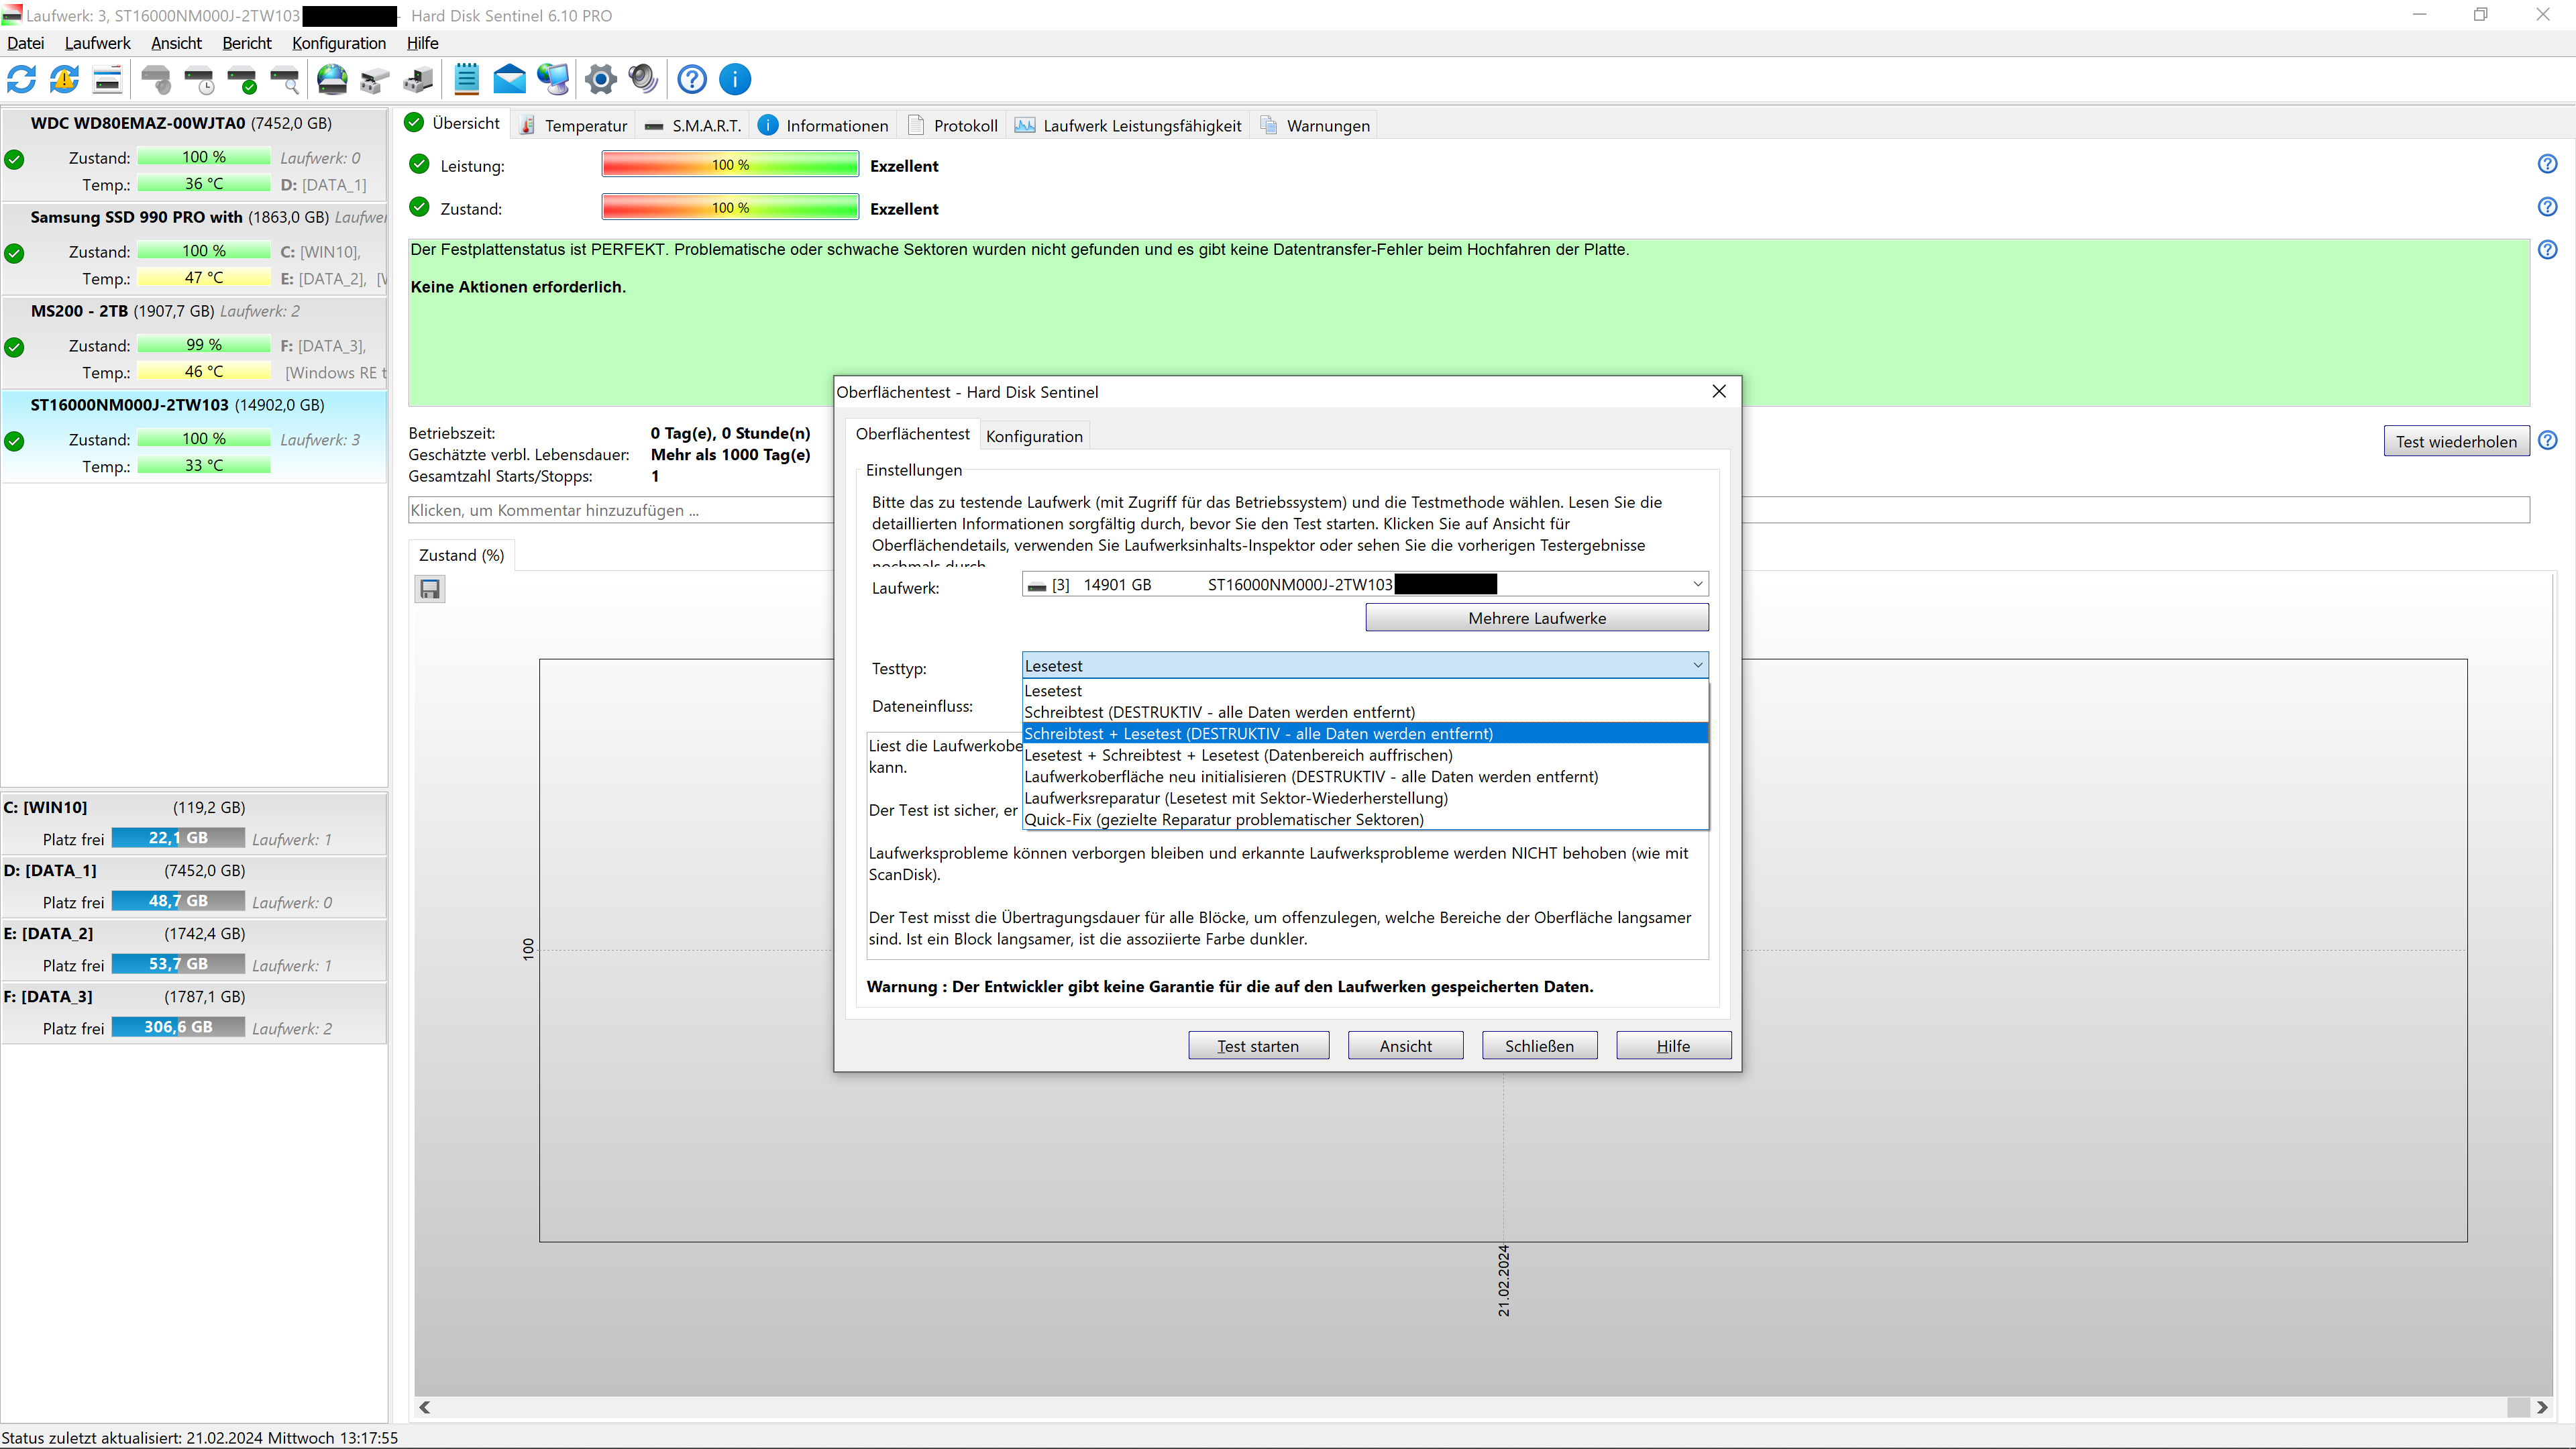Click help question mark beside Leistung row
Viewport: 2576px width, 1449px height.
2547,164
